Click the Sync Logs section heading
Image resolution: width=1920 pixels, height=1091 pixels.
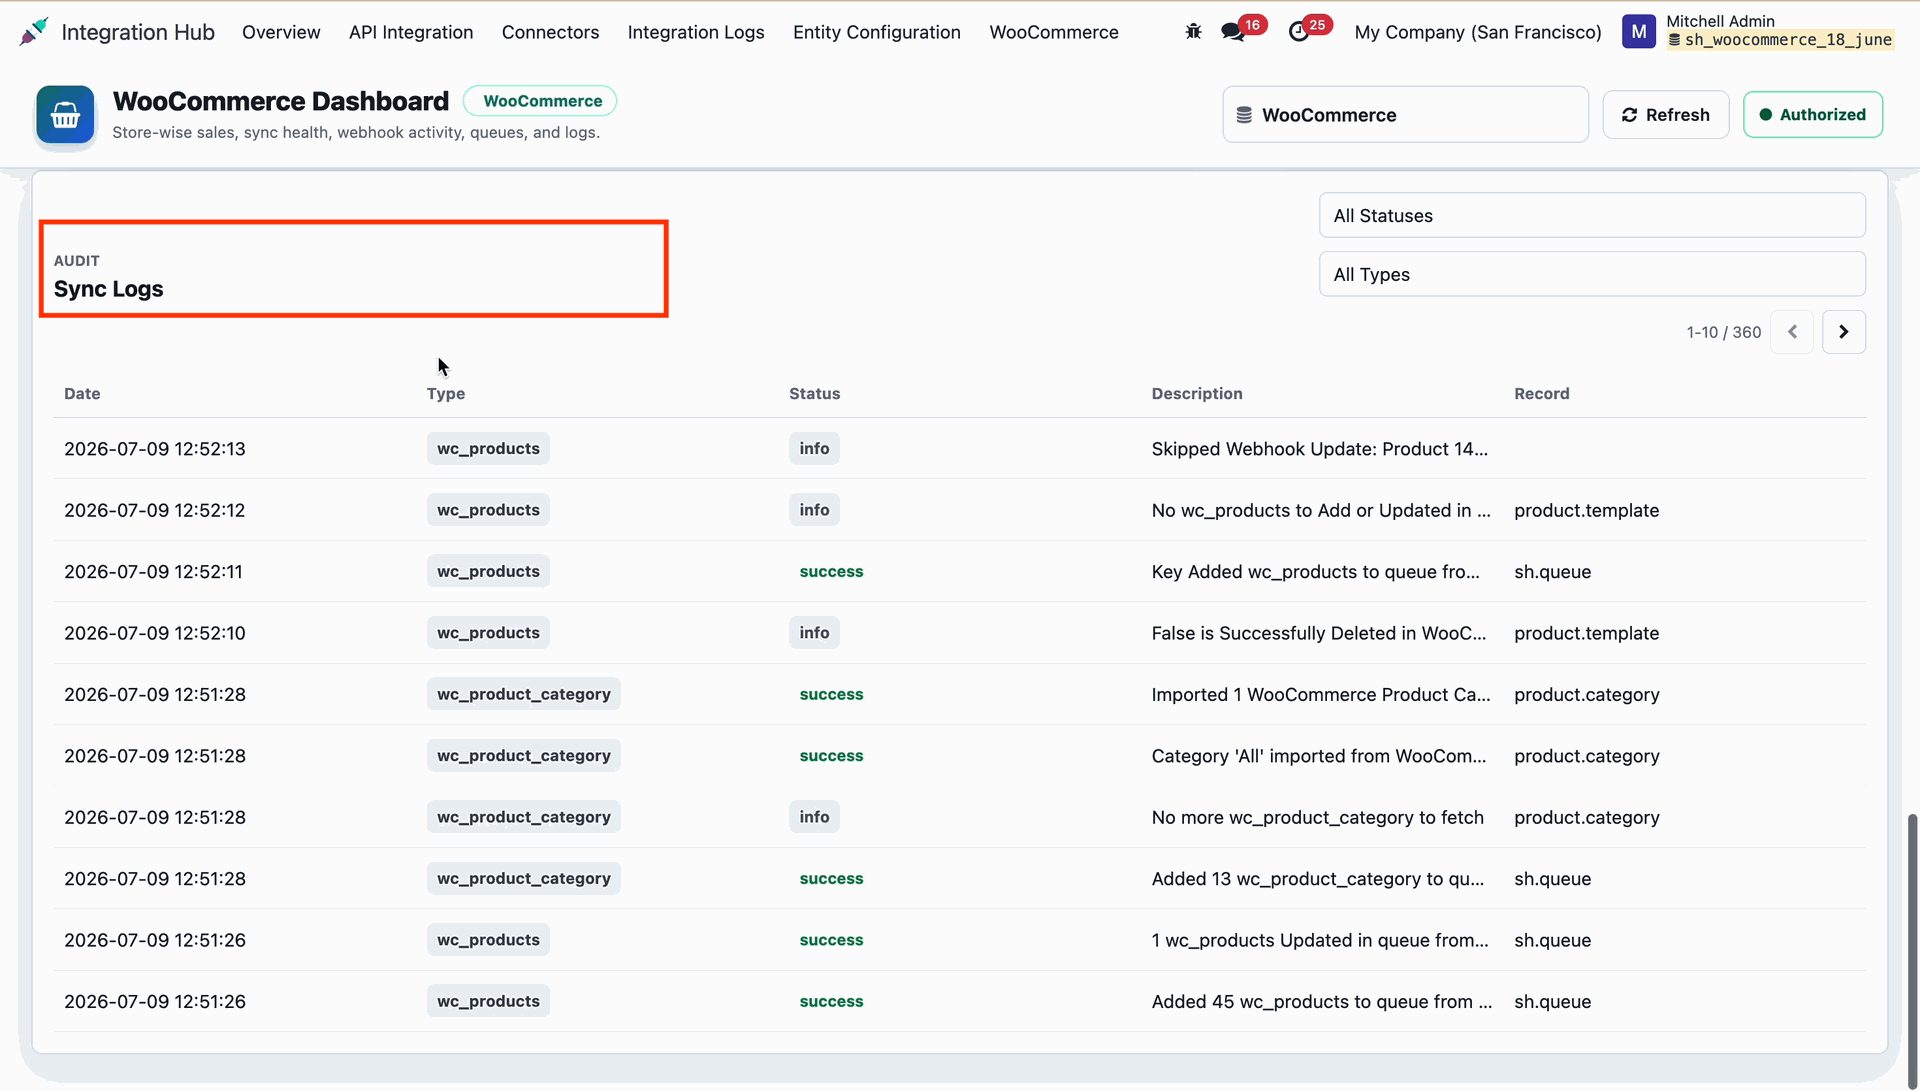point(108,289)
